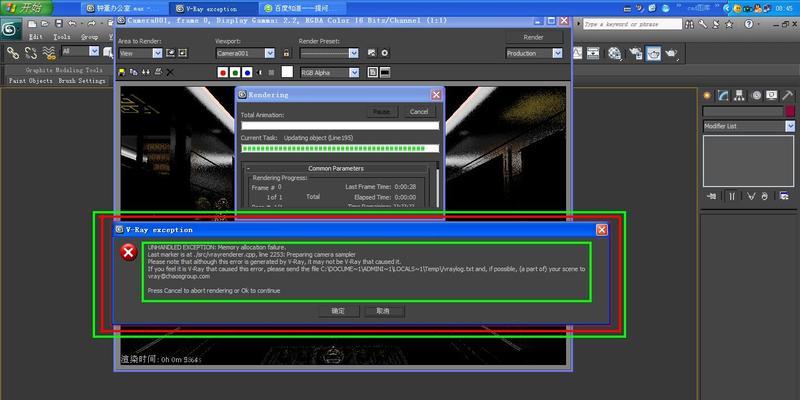800x400 pixels.
Task: Click the Render Setup icon beside Render Preset
Action: (372, 53)
